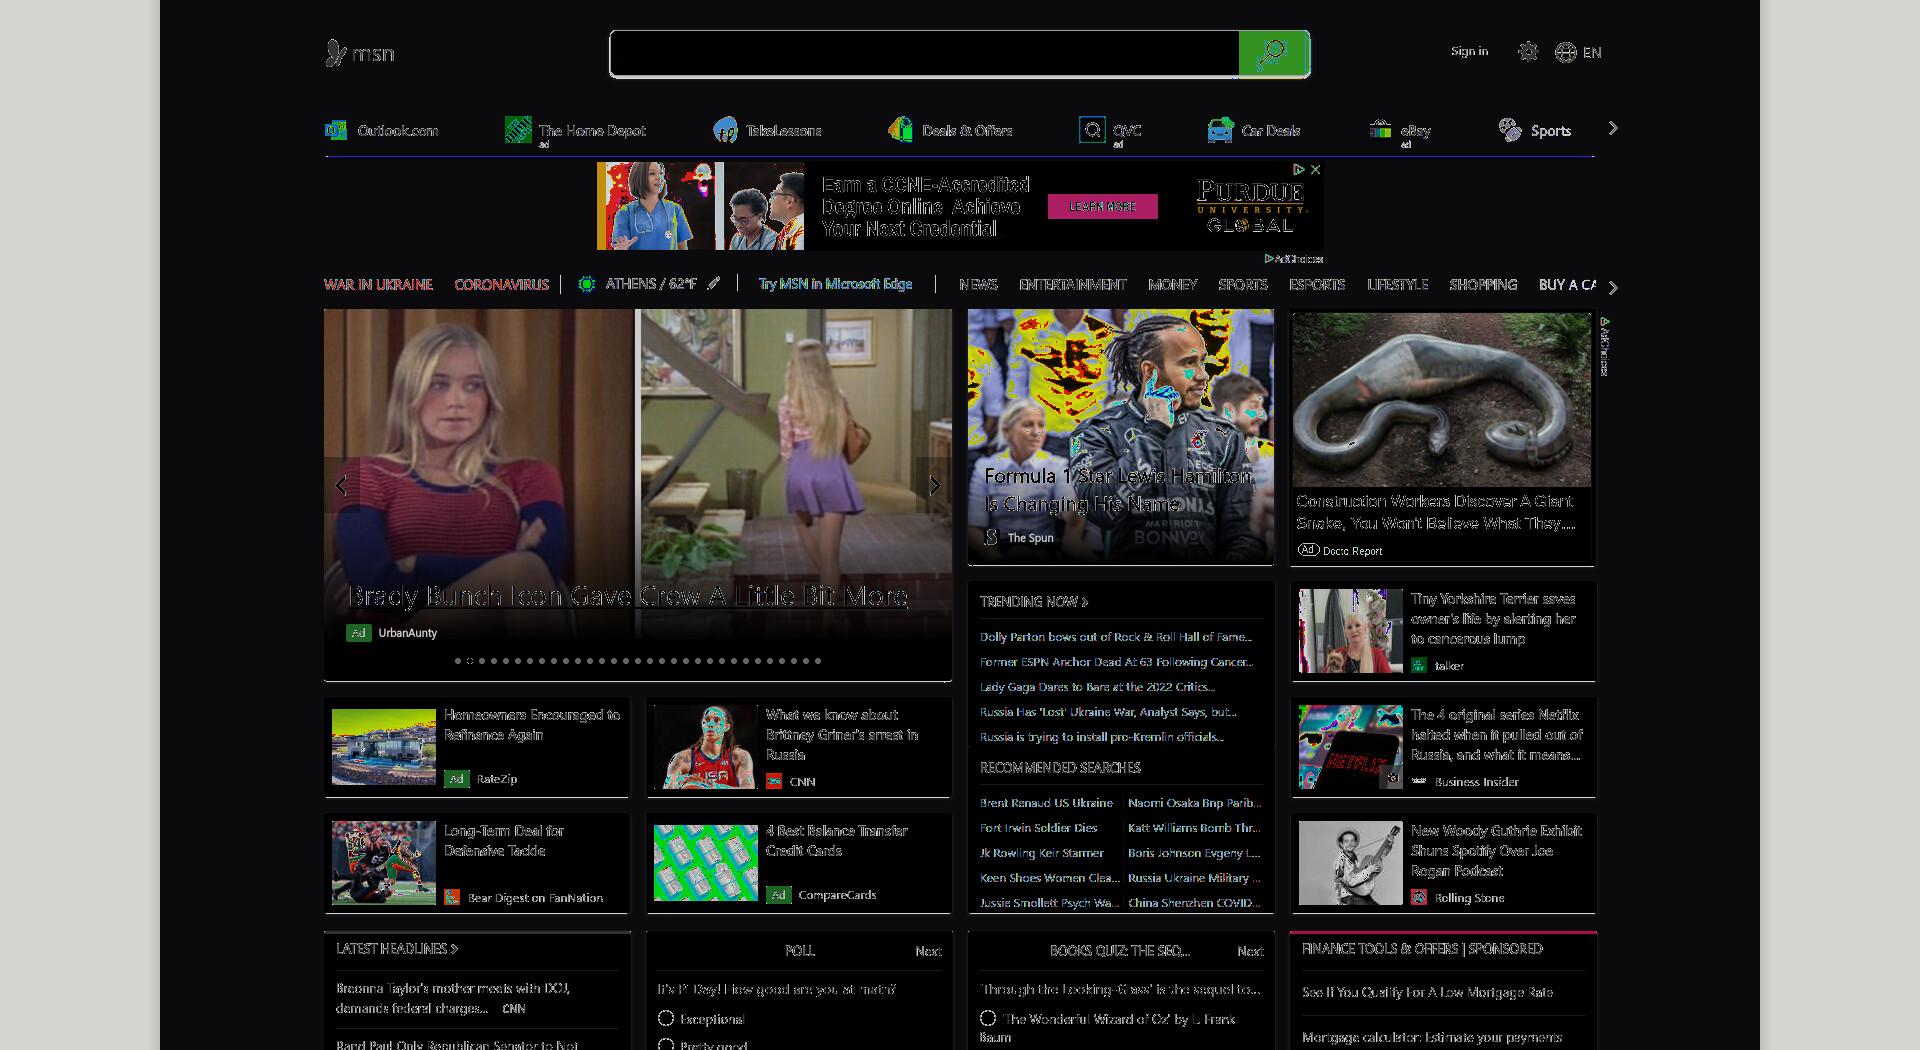Click the weather sun icon for Athens
The height and width of the screenshot is (1050, 1920).
tap(587, 284)
